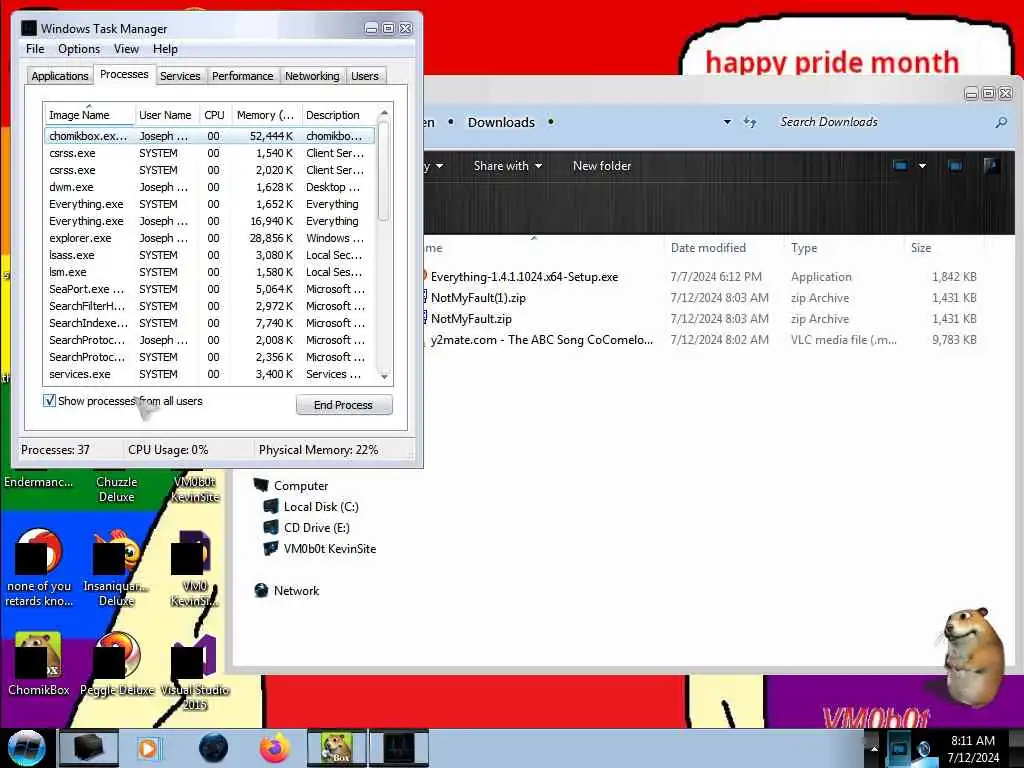Click the Start orb on the taskbar
Viewport: 1024px width, 768px height.
[x=26, y=748]
